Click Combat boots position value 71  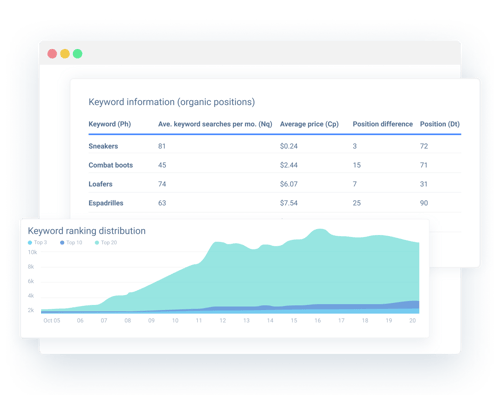click(x=424, y=165)
